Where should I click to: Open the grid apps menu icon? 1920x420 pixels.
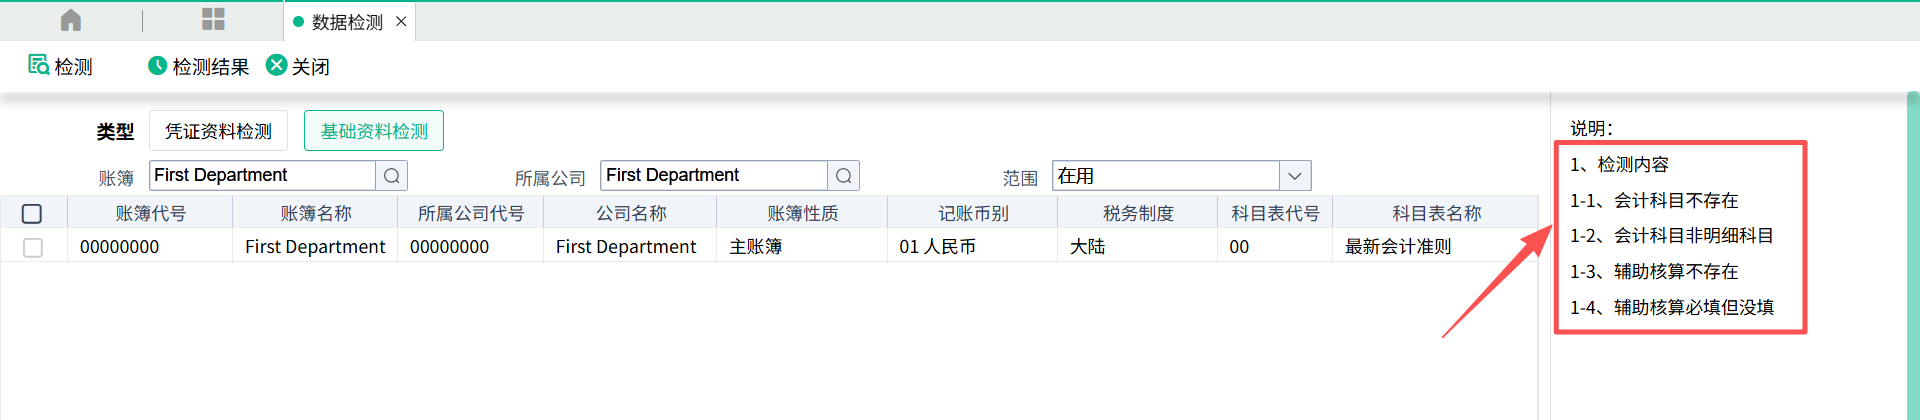213,20
